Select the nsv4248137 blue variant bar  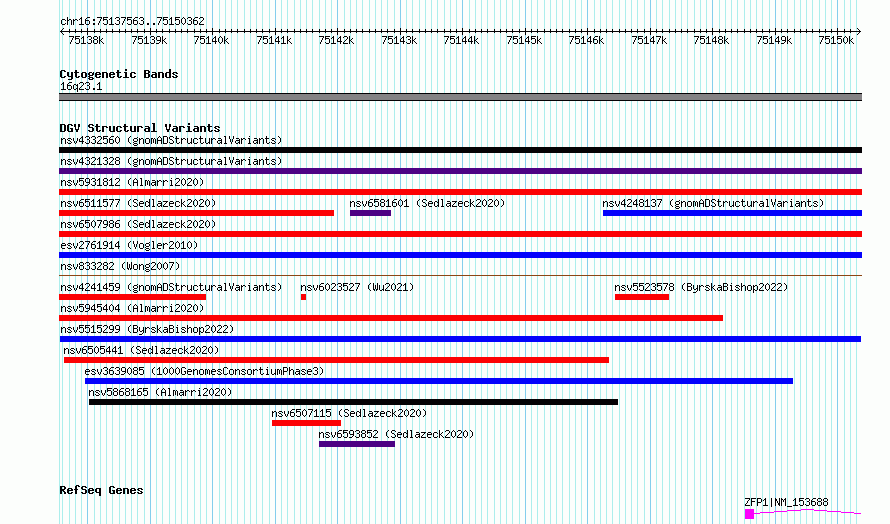pos(732,213)
